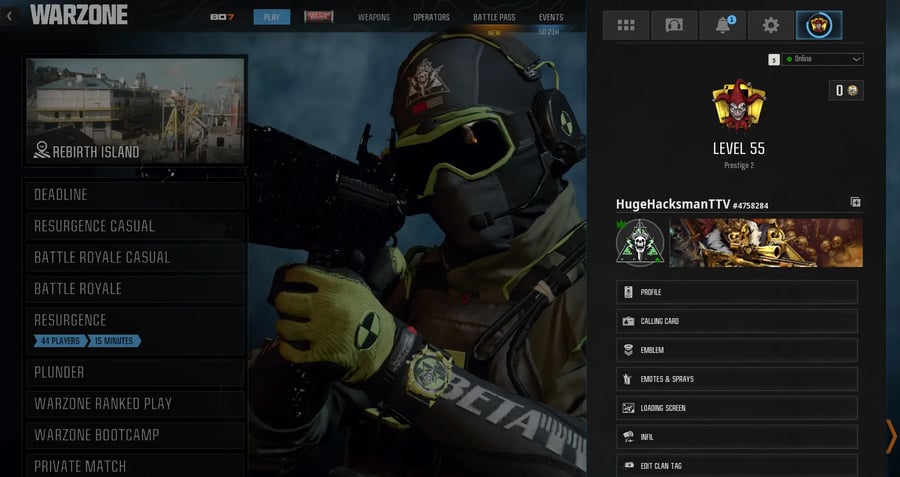Click the skull token currency counter
This screenshot has width=900, height=477.
[x=847, y=91]
